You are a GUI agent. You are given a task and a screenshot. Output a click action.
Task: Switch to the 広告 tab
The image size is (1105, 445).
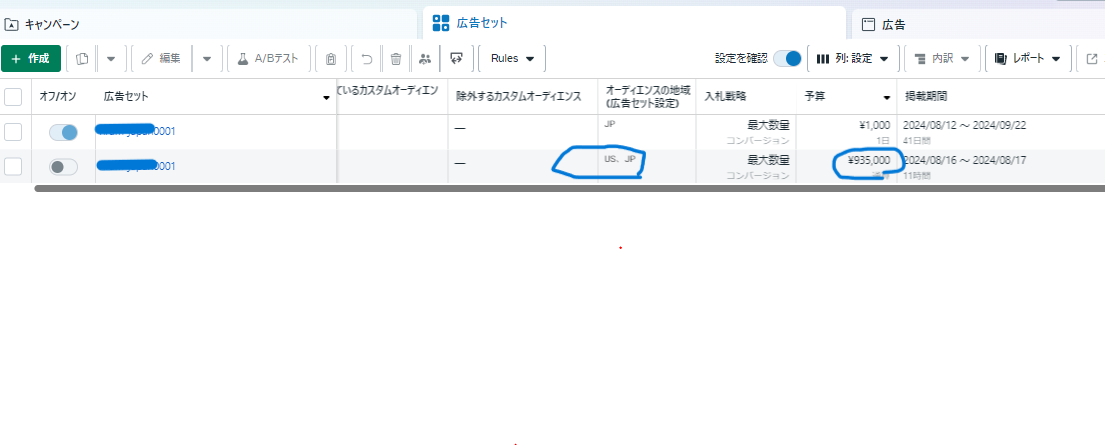point(978,25)
